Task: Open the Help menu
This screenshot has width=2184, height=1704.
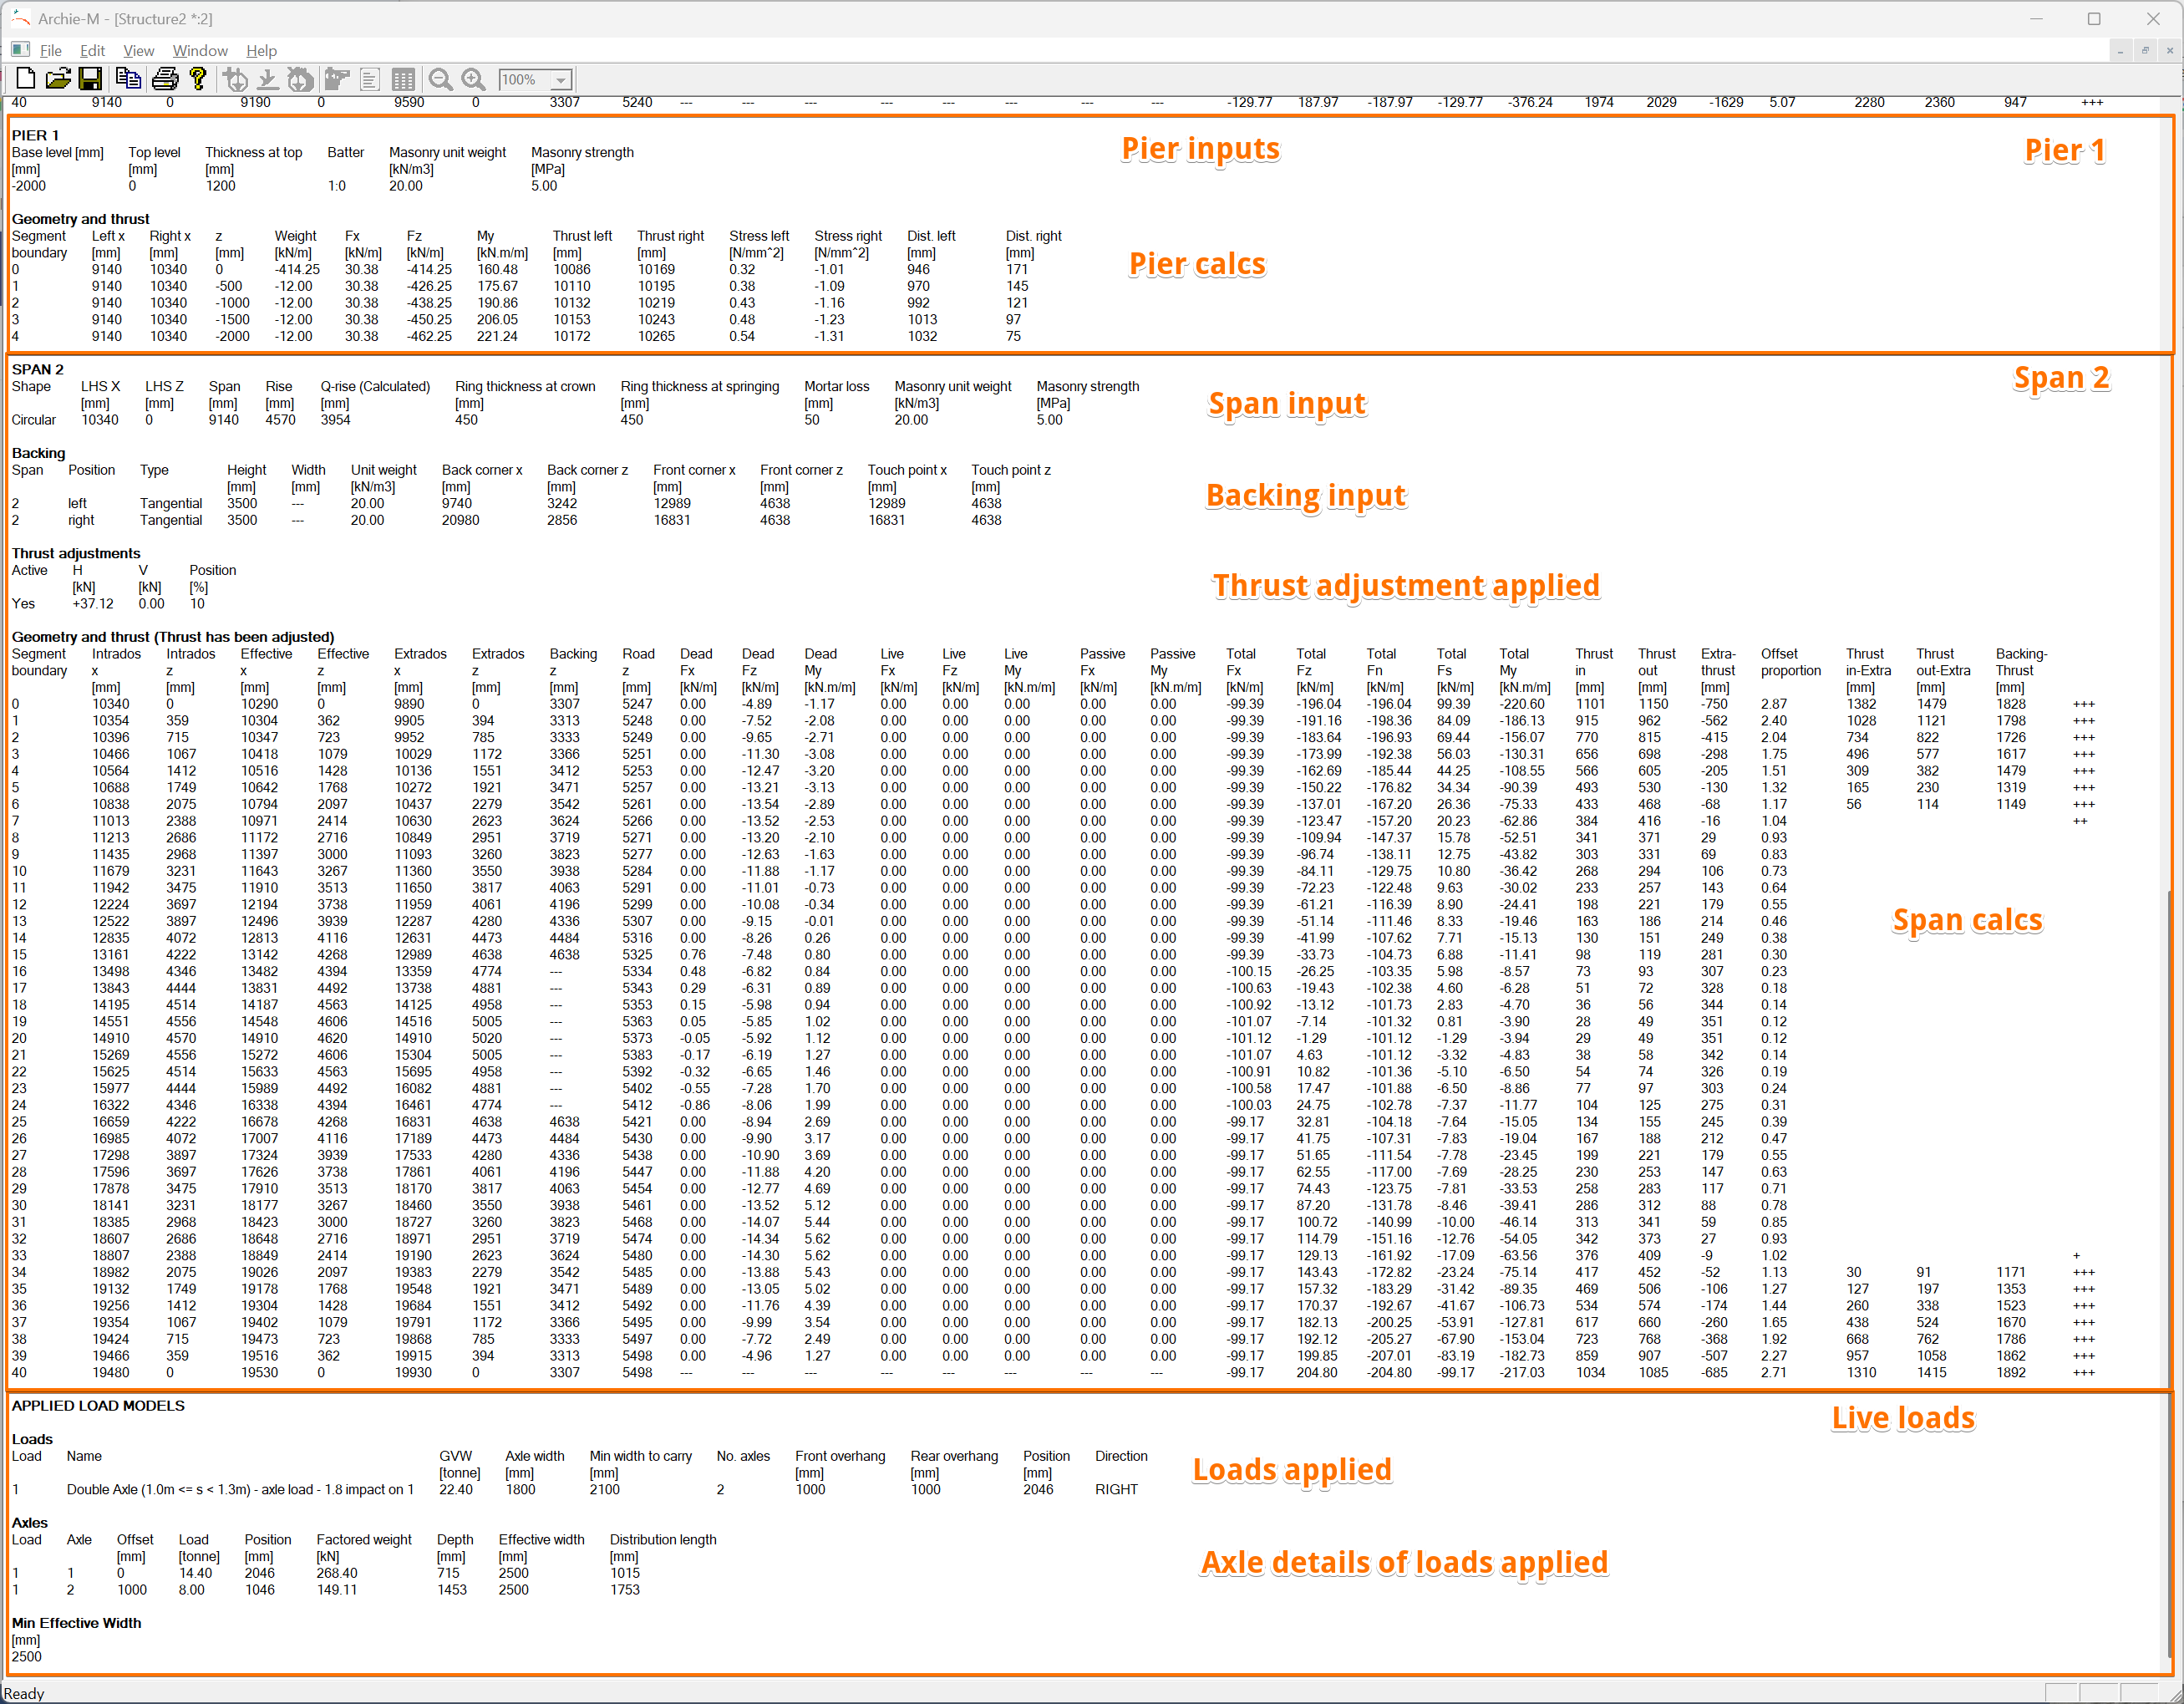Action: pos(261,51)
